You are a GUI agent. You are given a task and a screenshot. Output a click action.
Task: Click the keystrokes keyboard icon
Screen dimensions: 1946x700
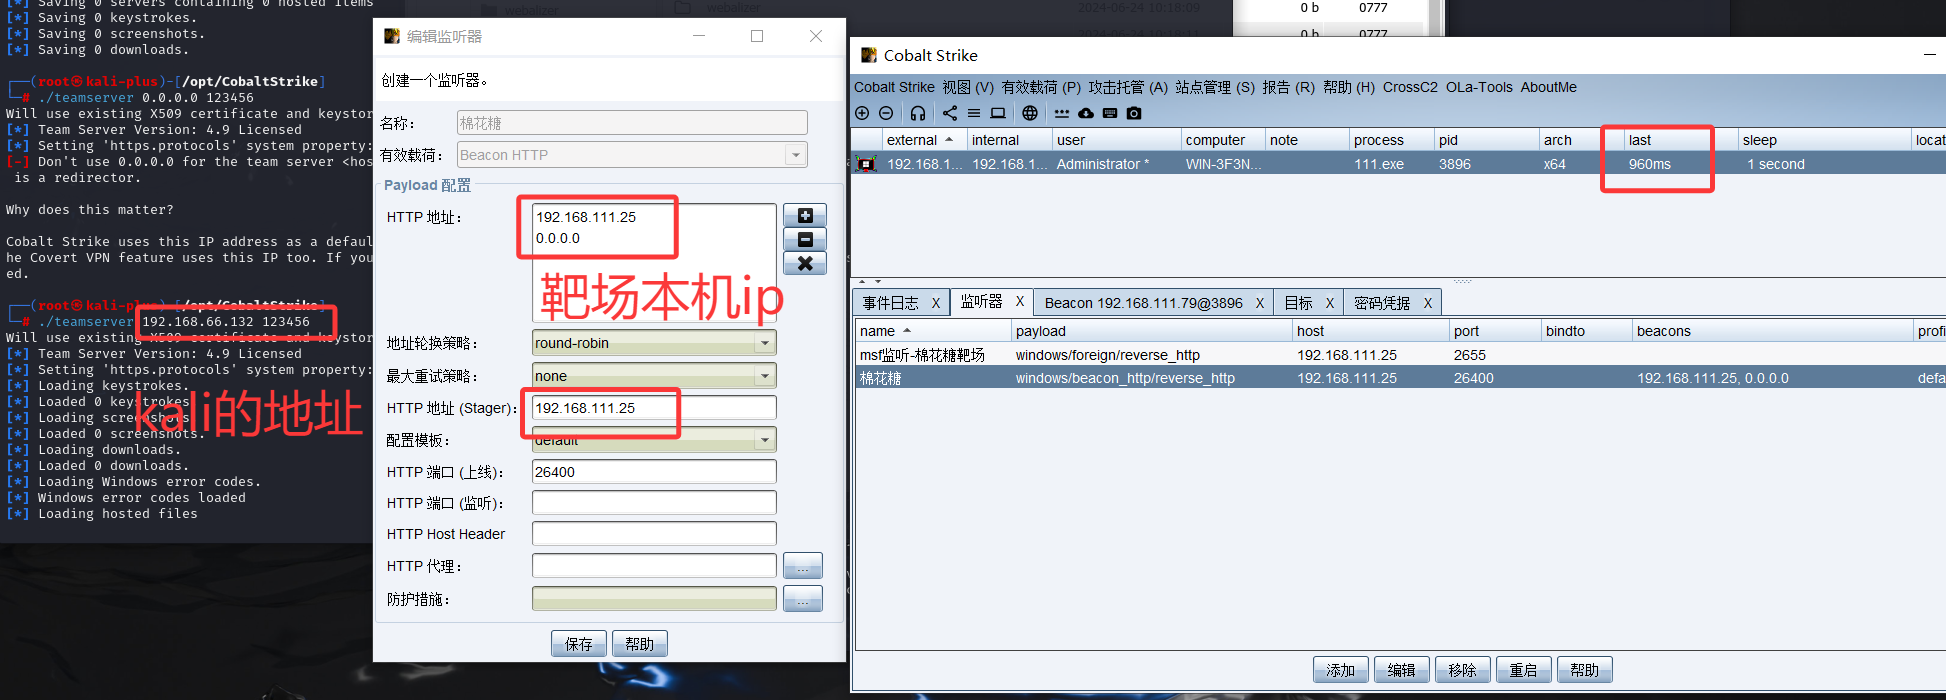(1110, 113)
